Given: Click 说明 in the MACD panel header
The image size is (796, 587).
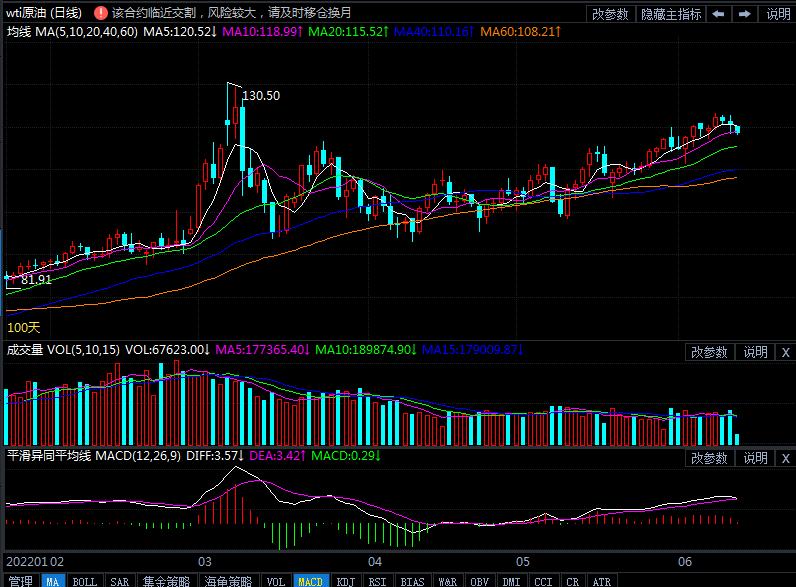Looking at the screenshot, I should tap(755, 458).
